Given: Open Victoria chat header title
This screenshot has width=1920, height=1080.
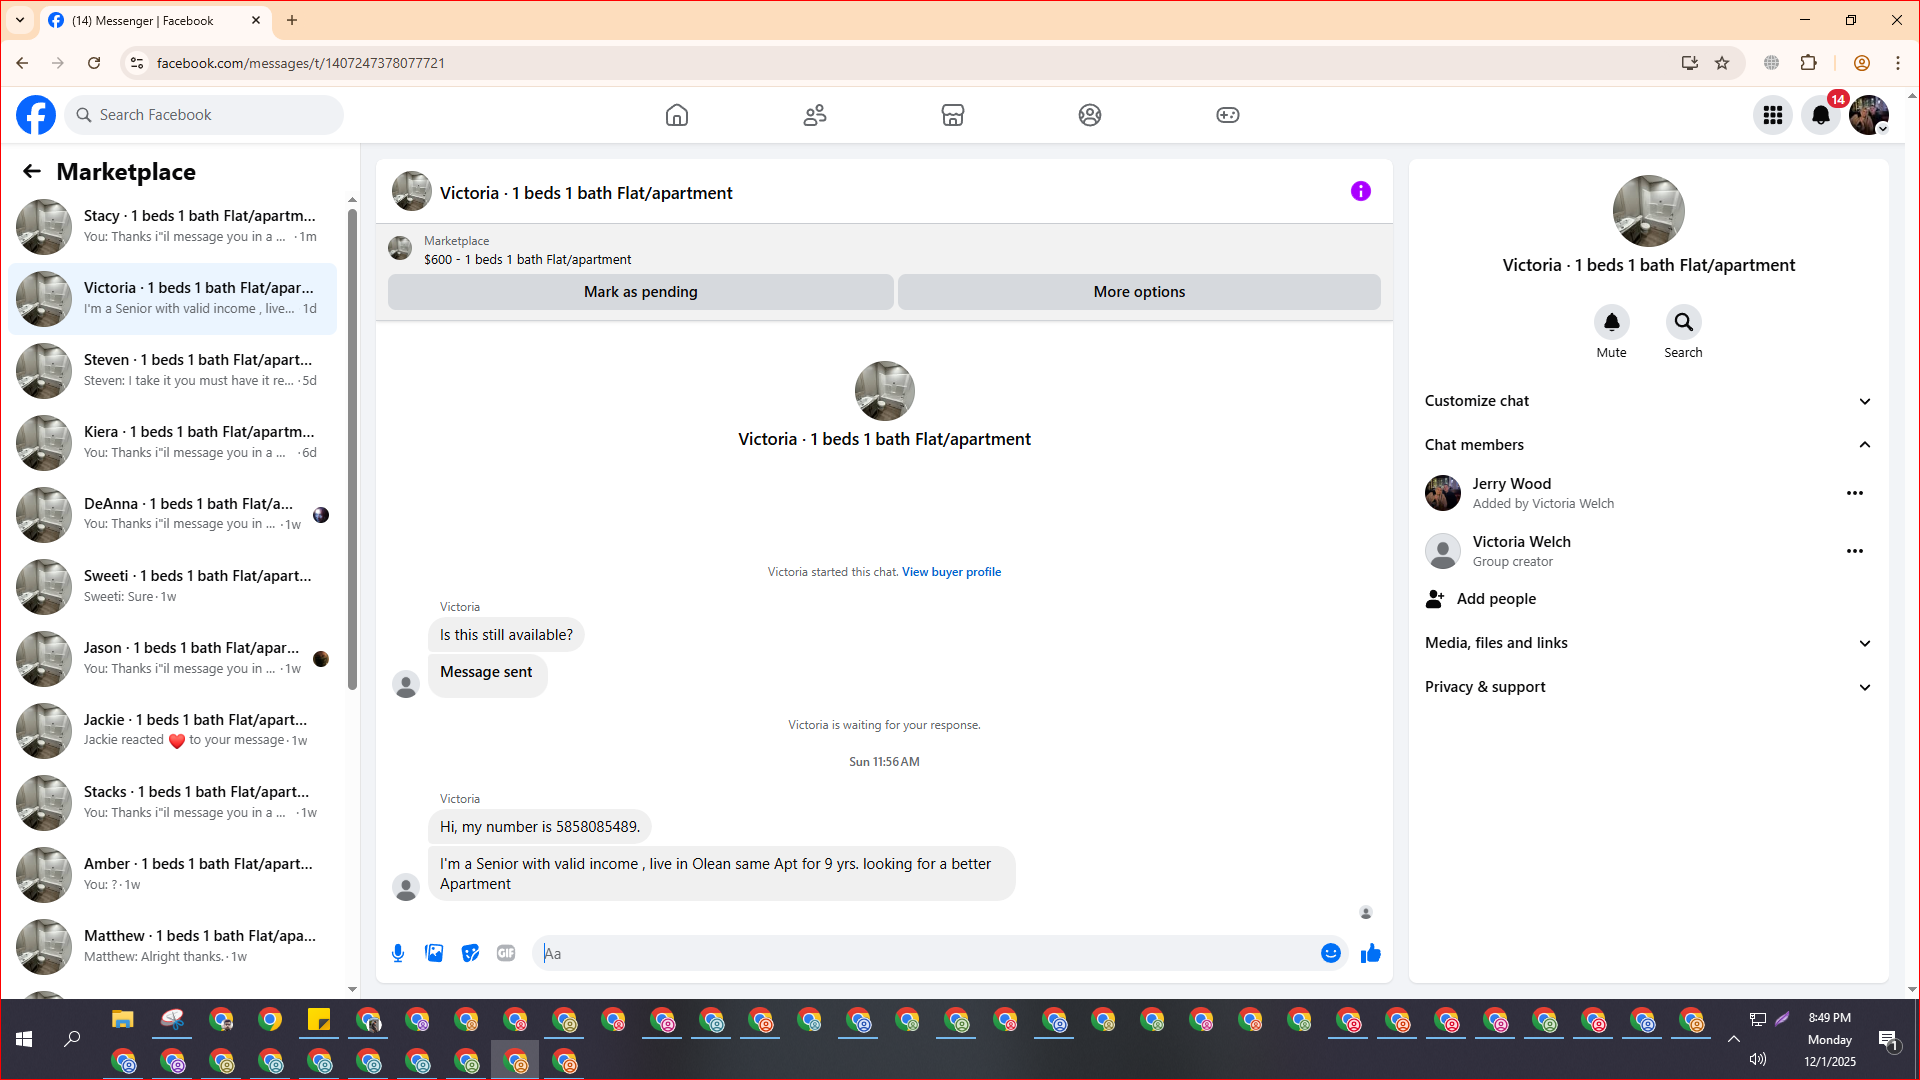Looking at the screenshot, I should 586,193.
